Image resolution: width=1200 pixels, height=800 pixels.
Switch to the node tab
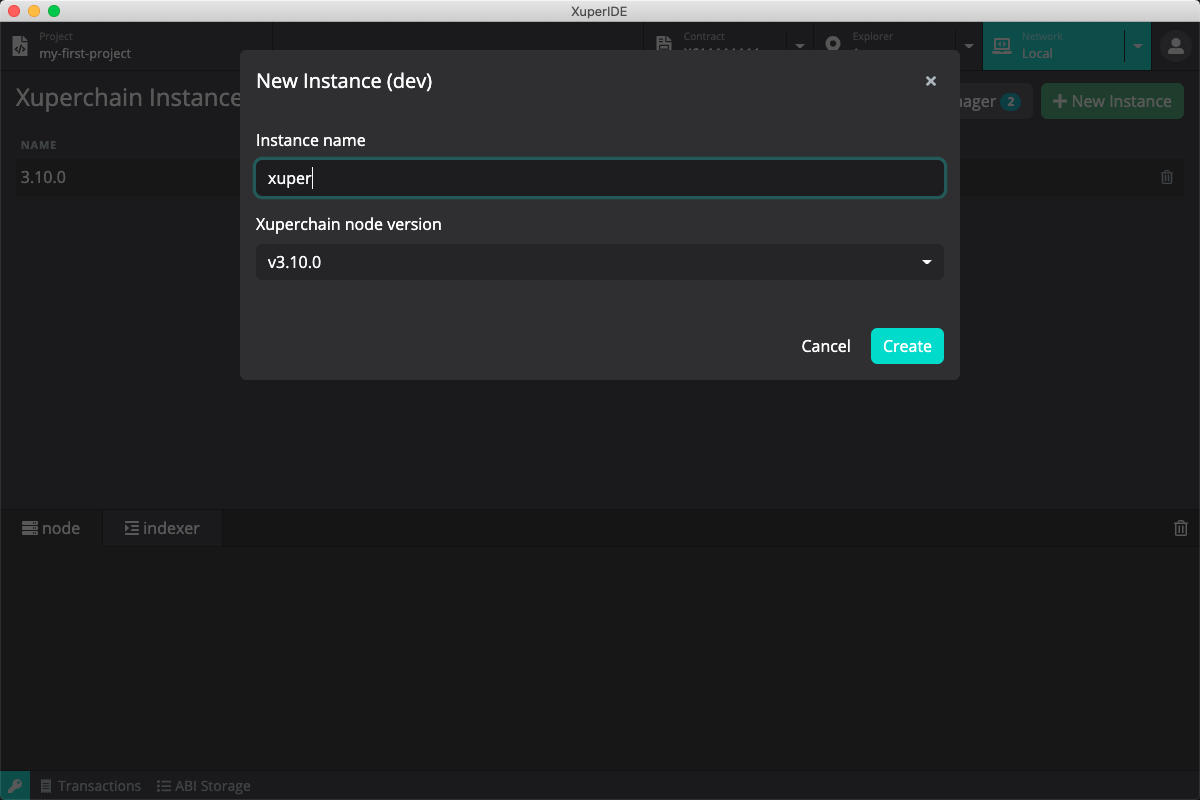click(51, 528)
